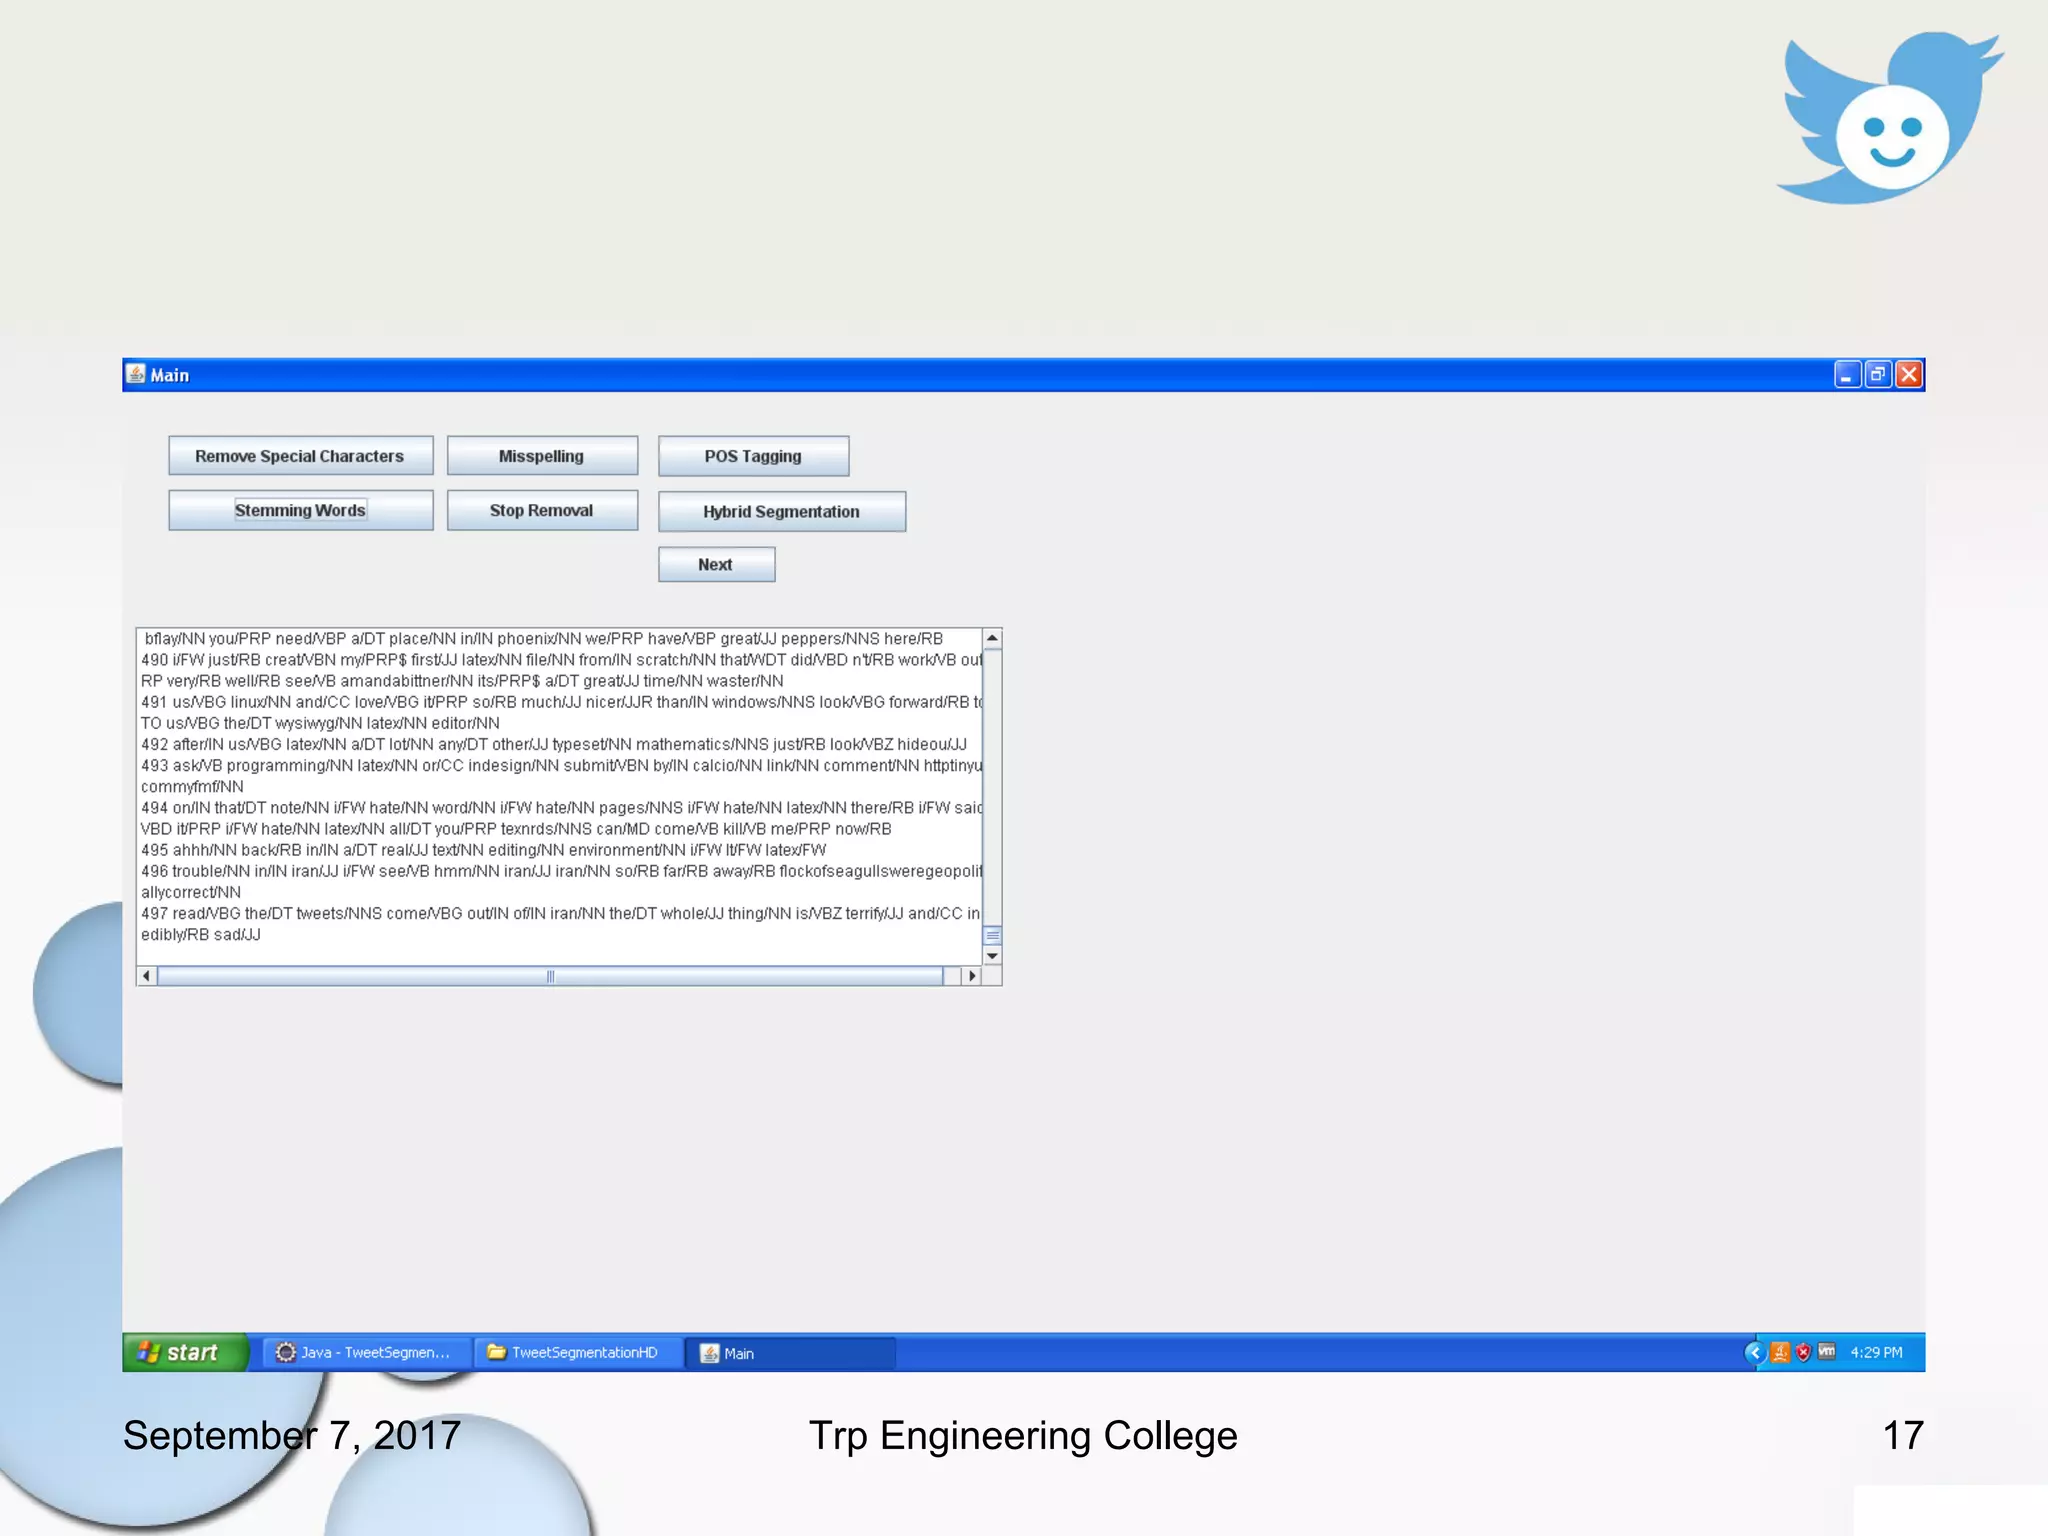Click the red security shield tray icon

[1803, 1352]
